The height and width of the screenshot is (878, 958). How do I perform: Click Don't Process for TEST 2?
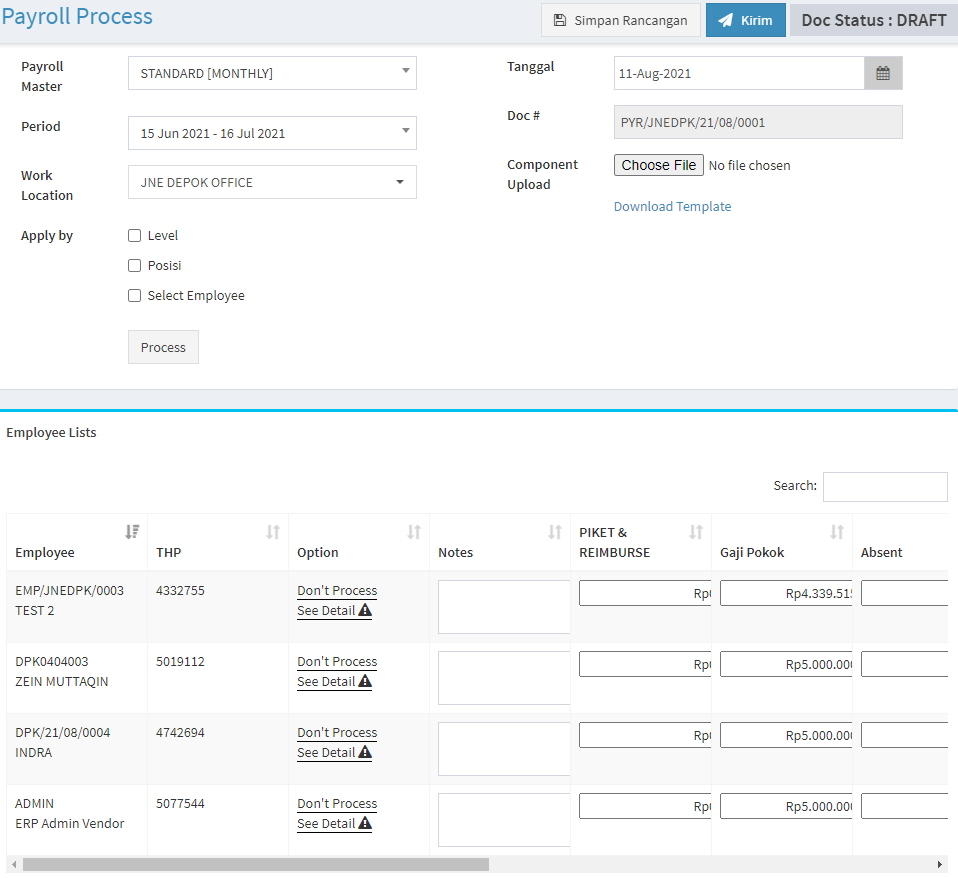337,590
